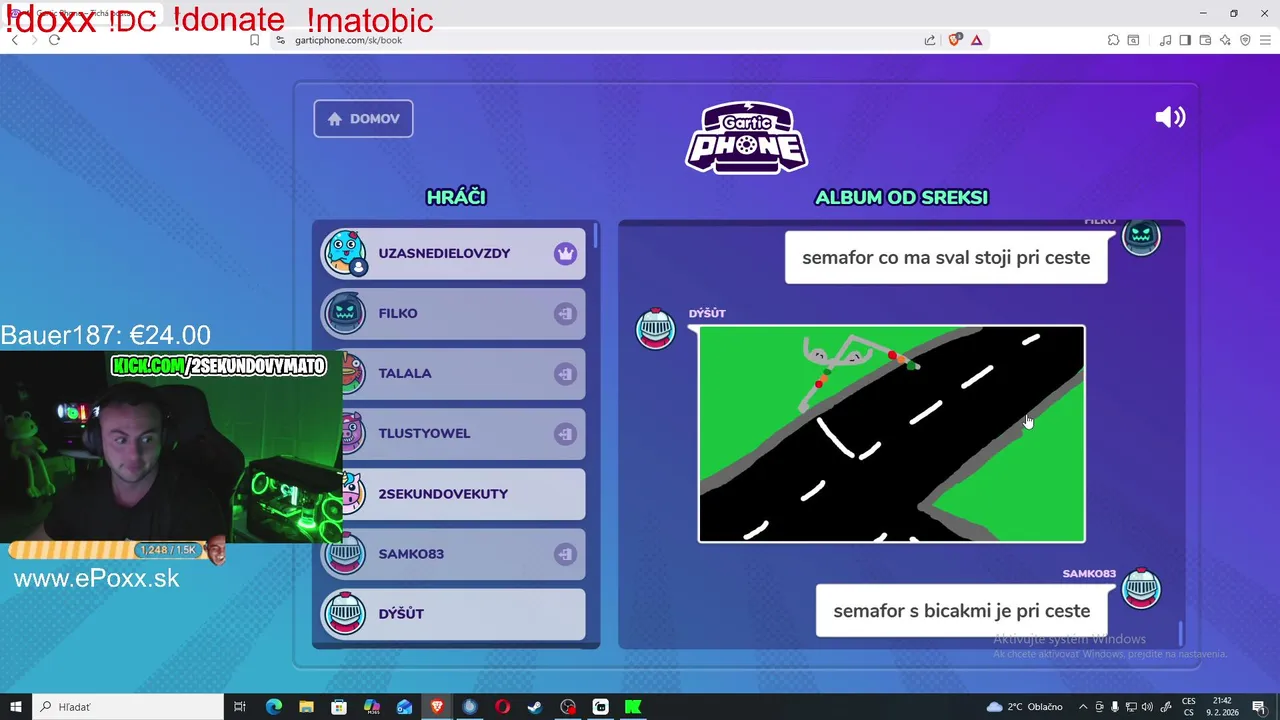
Task: Open the Windows notification center icon
Action: (x=1259, y=707)
